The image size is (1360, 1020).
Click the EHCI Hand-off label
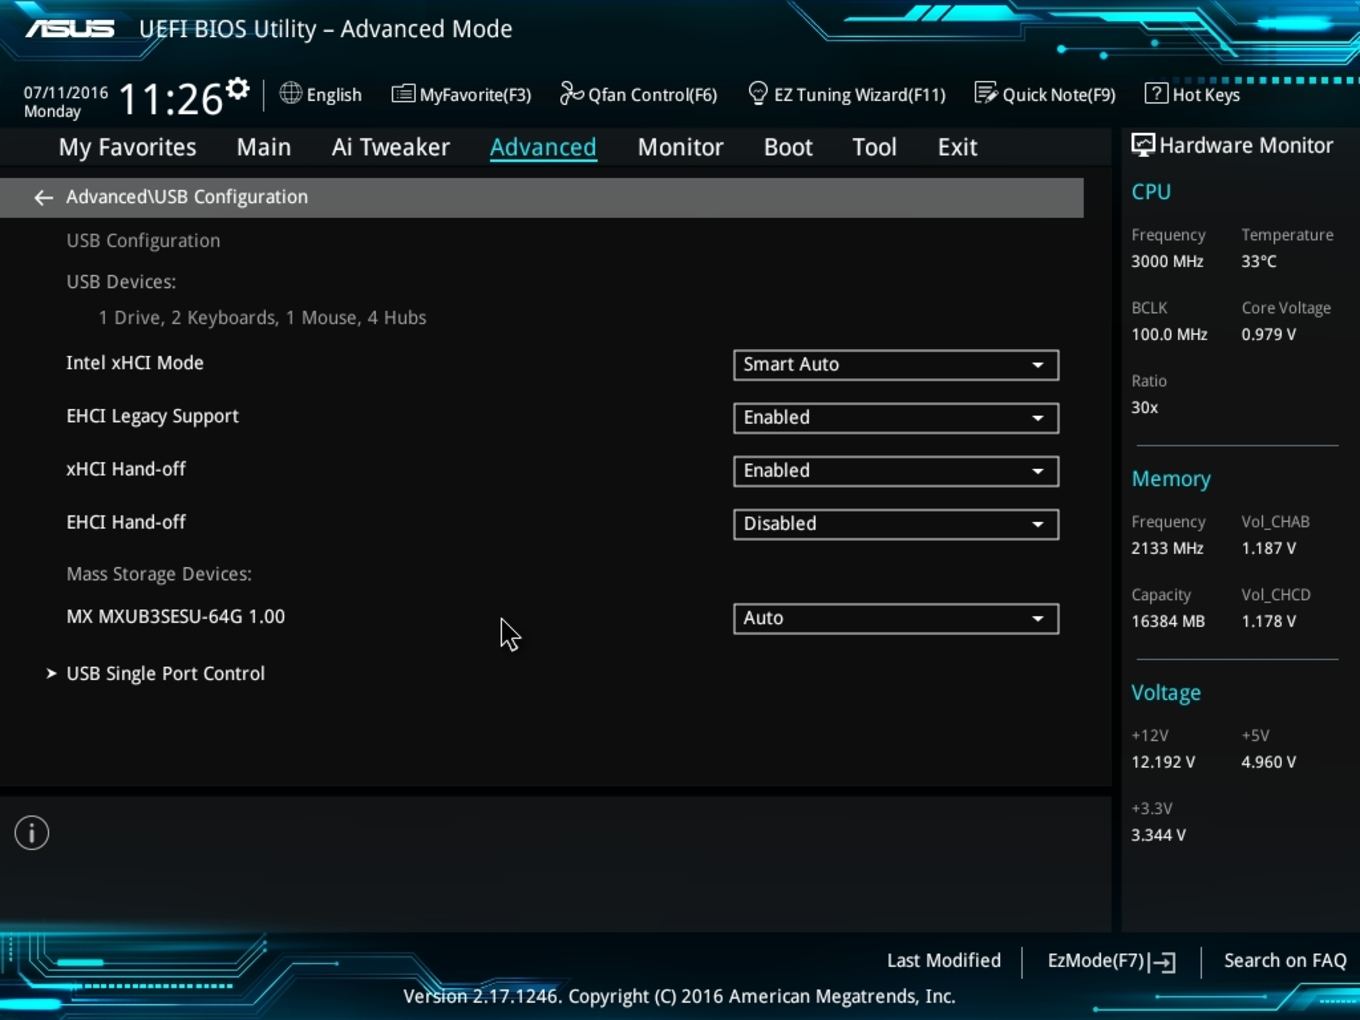pos(126,522)
